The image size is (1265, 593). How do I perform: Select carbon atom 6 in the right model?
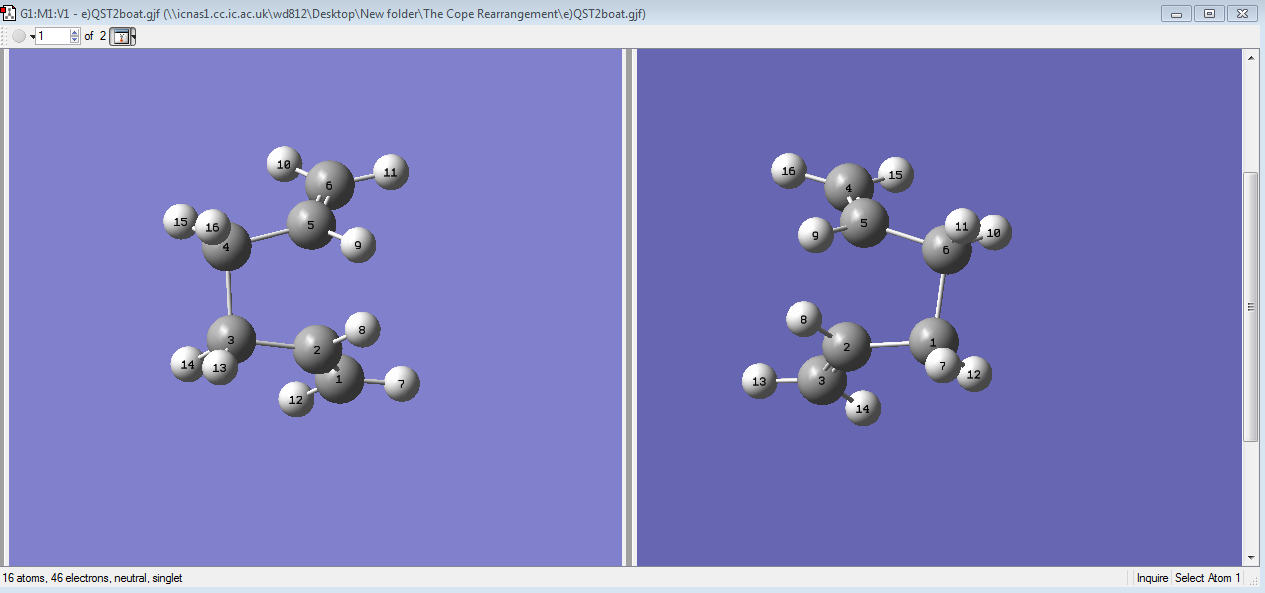tap(946, 249)
